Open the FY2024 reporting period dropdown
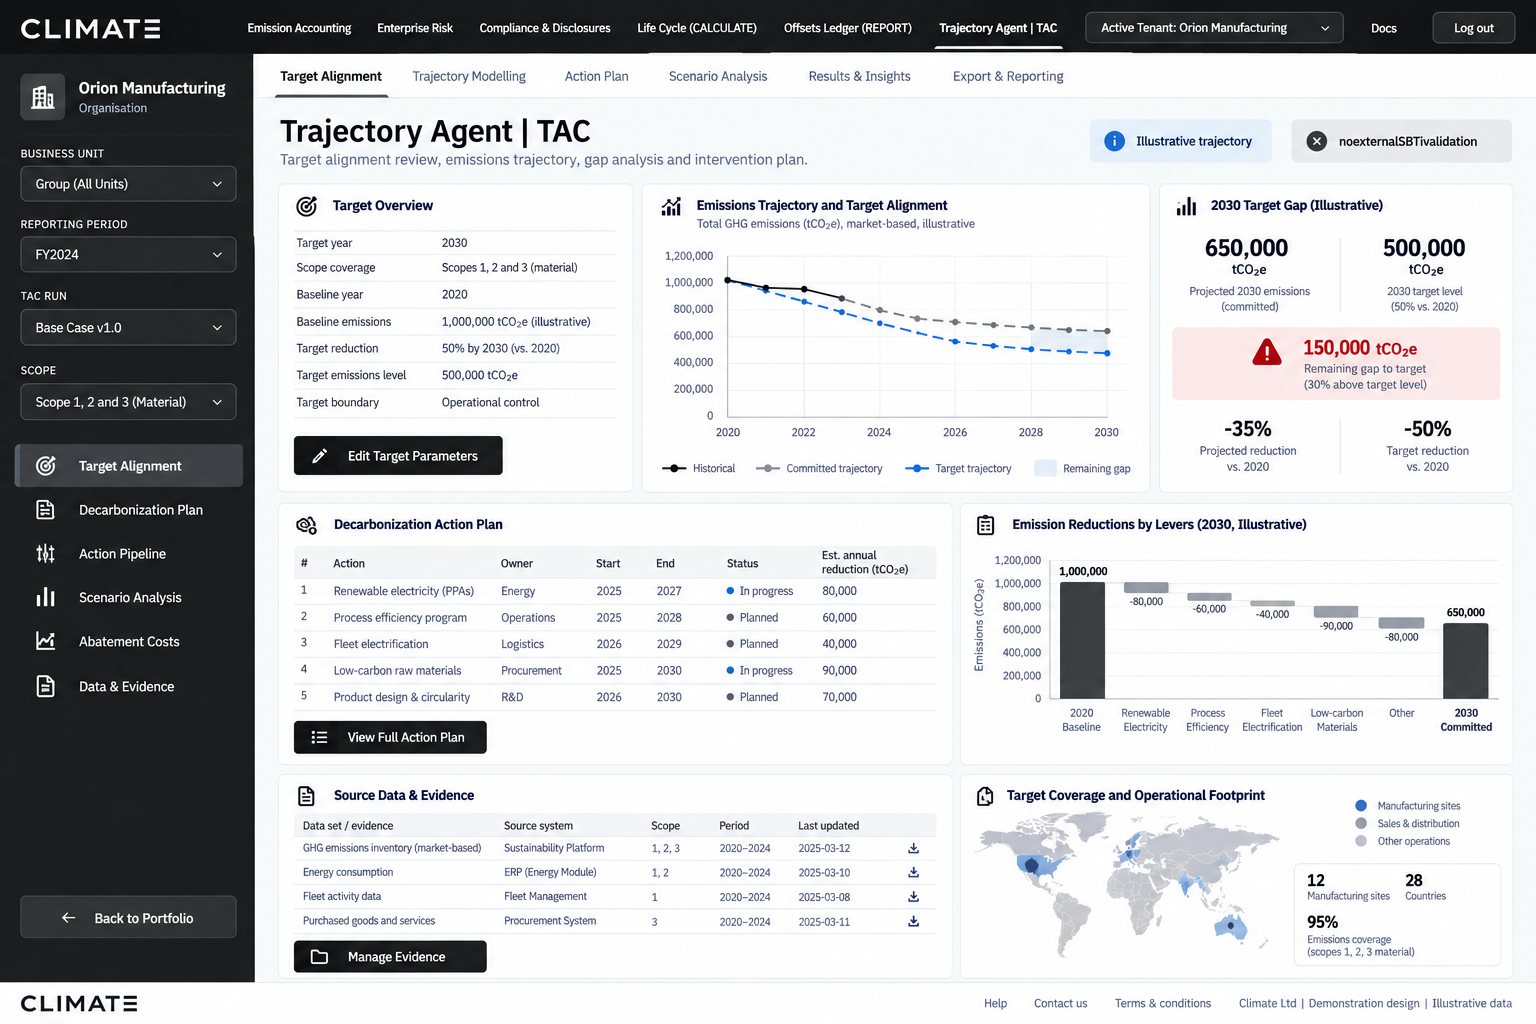The image size is (1536, 1024). 128,255
